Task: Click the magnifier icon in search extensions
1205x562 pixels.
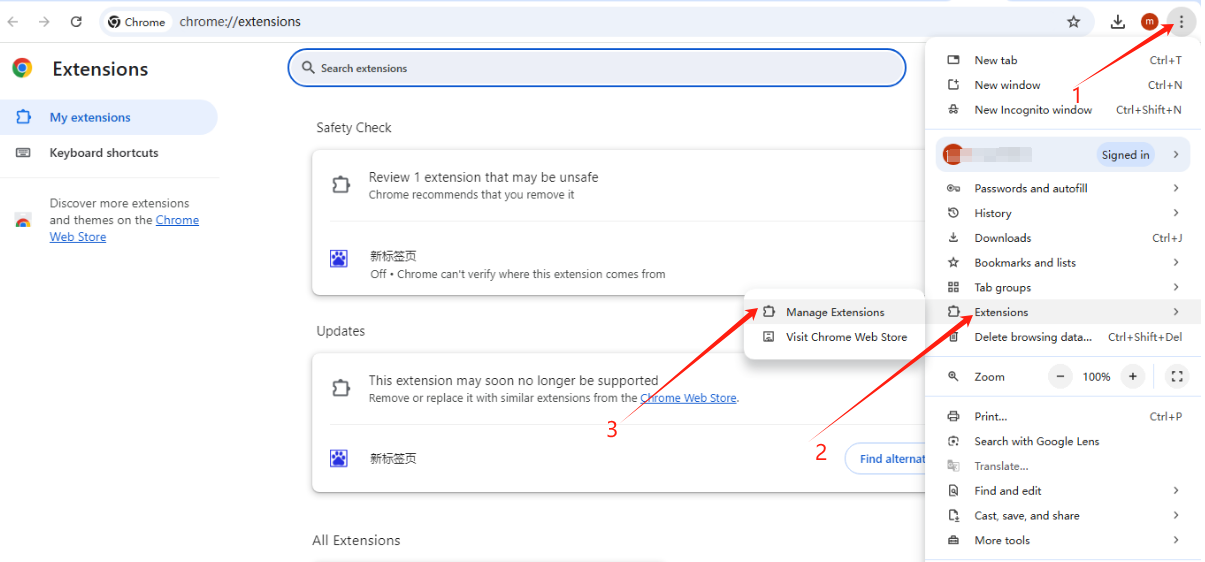Action: 308,68
